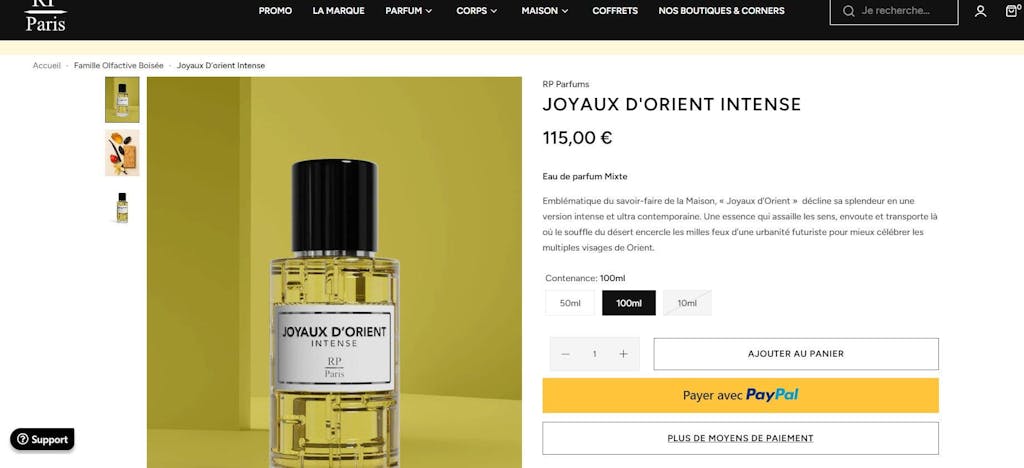Open Plus de moyens de paiement
The image size is (1024, 468).
(740, 438)
